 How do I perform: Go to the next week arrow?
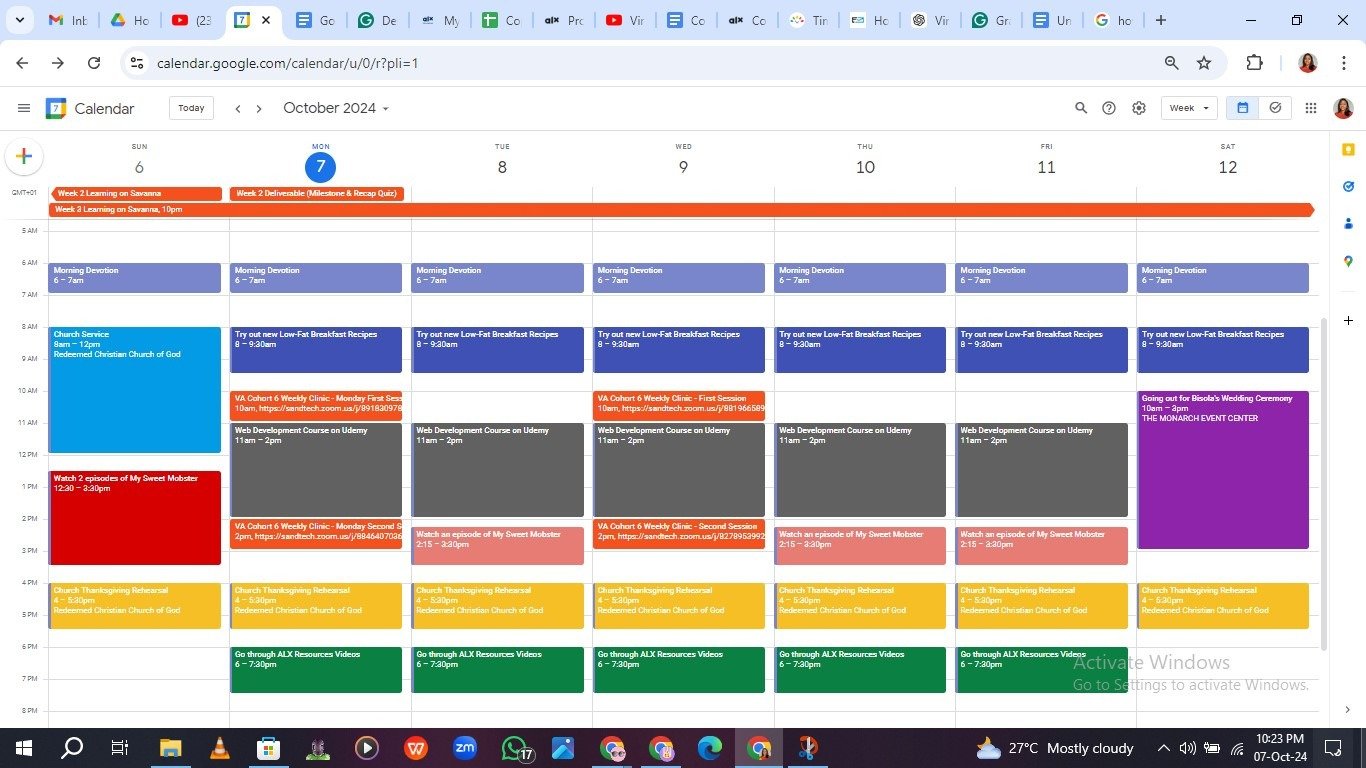pyautogui.click(x=259, y=108)
